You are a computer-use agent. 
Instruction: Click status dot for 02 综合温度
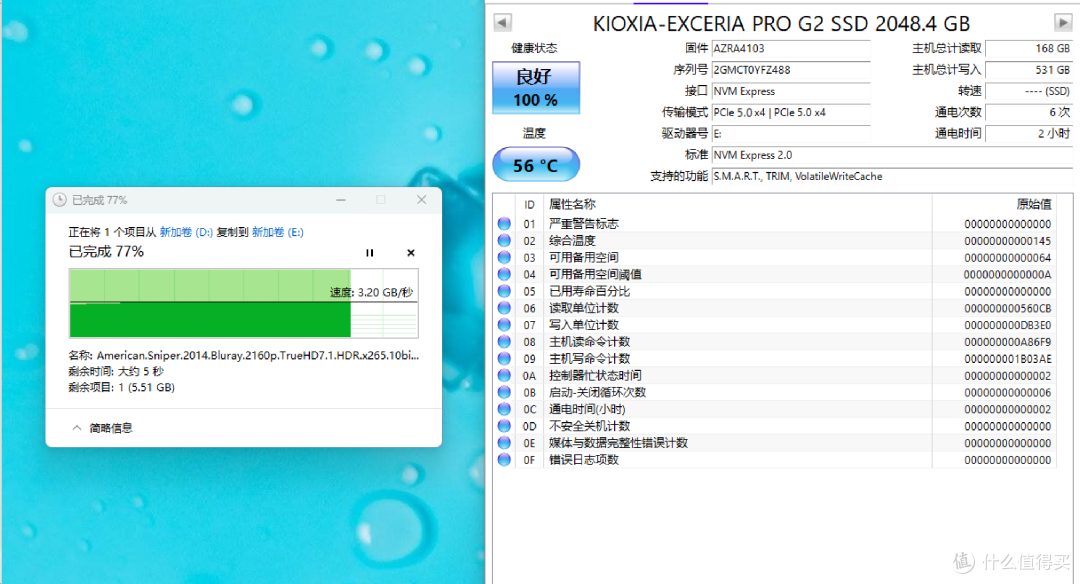tap(504, 240)
